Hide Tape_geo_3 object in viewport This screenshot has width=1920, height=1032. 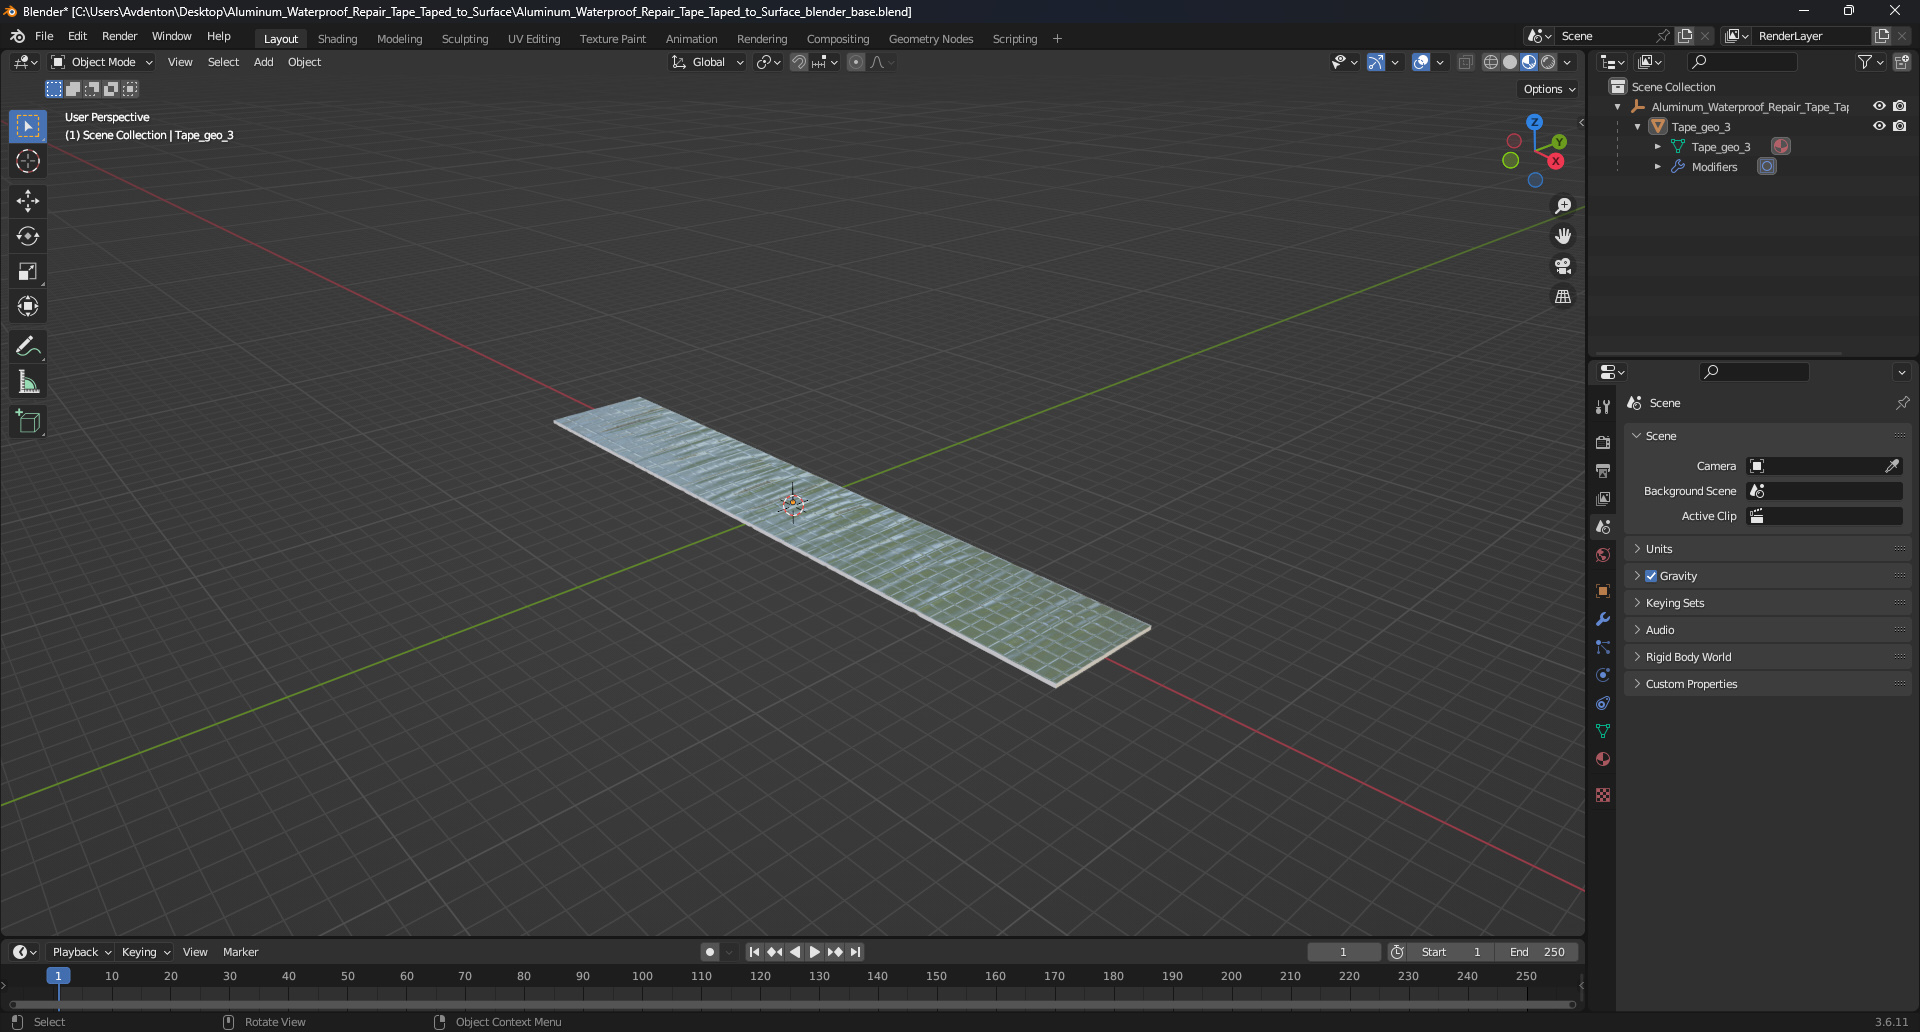click(x=1879, y=126)
